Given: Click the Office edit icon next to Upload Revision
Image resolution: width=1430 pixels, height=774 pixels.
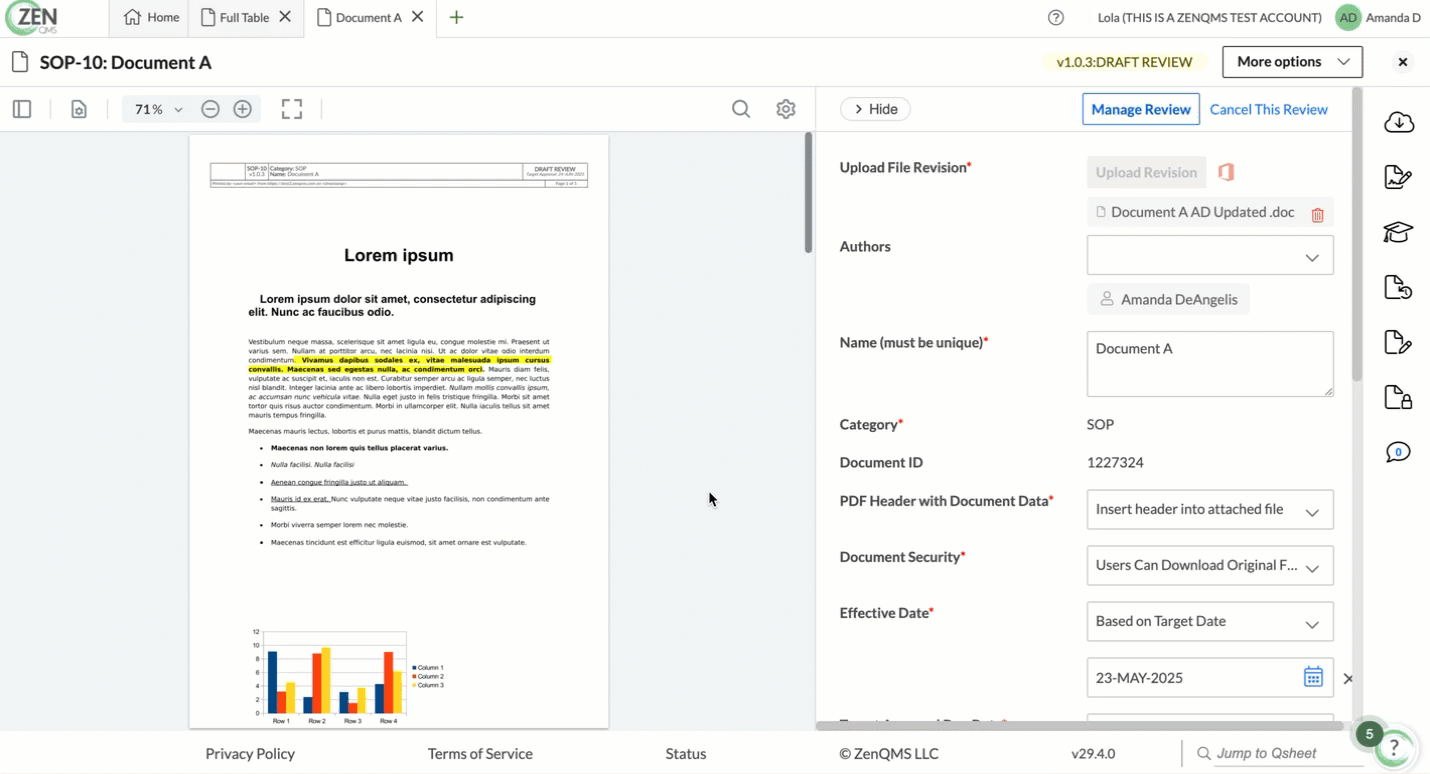Looking at the screenshot, I should [x=1226, y=172].
